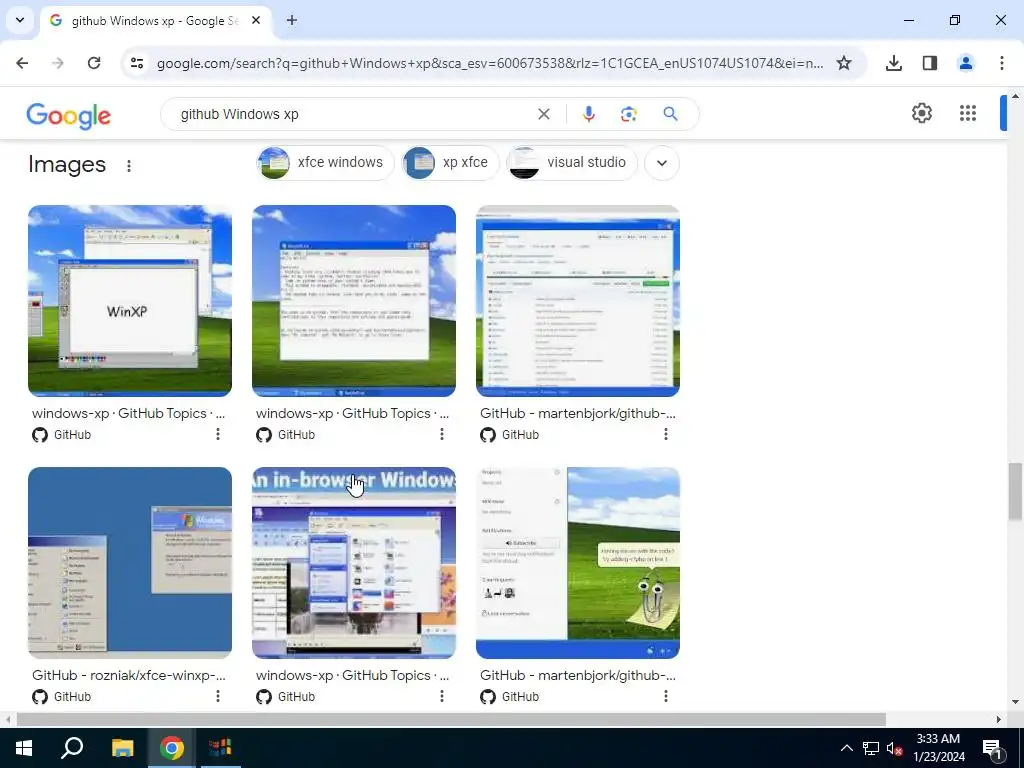Clear the search box with the X
Viewport: 1024px width, 768px height.
coord(543,114)
